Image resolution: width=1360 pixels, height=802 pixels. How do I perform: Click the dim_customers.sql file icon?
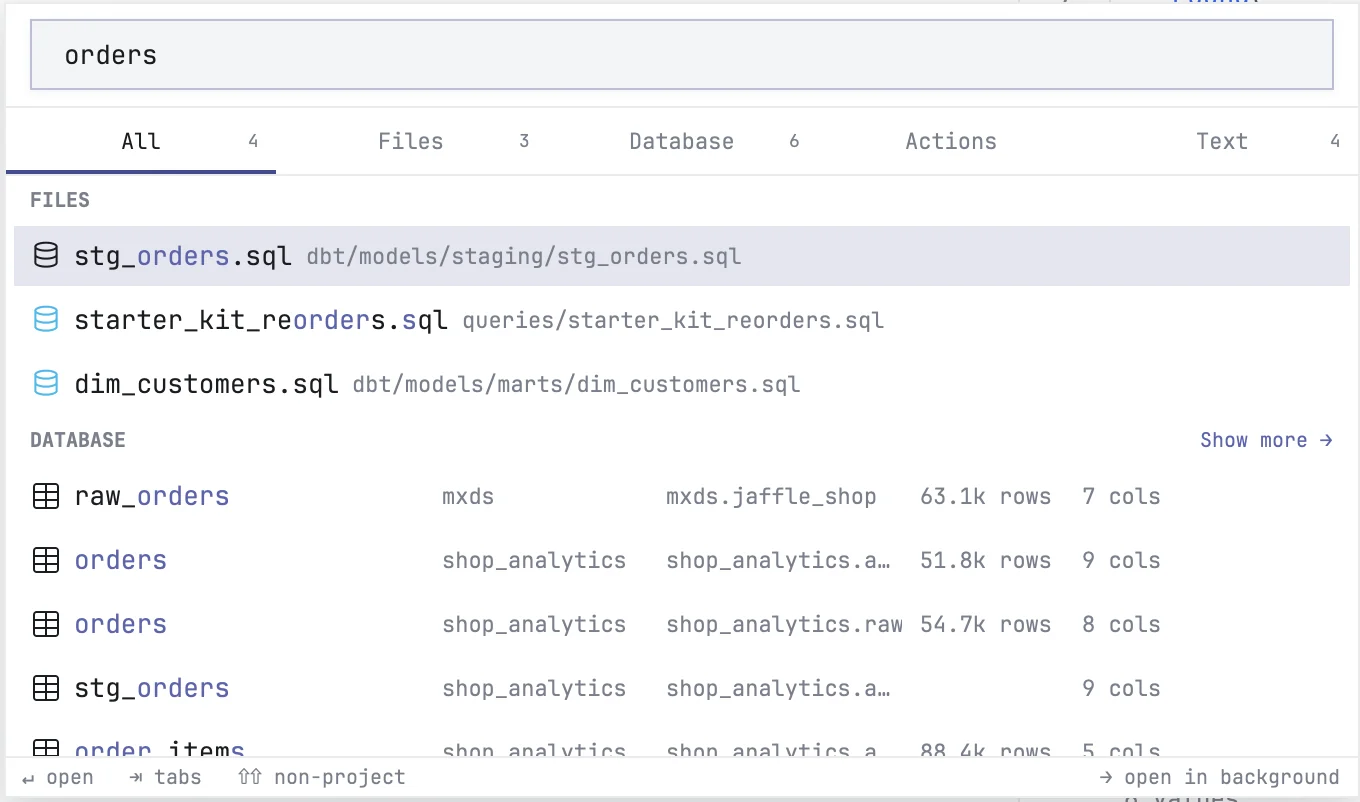pos(46,384)
